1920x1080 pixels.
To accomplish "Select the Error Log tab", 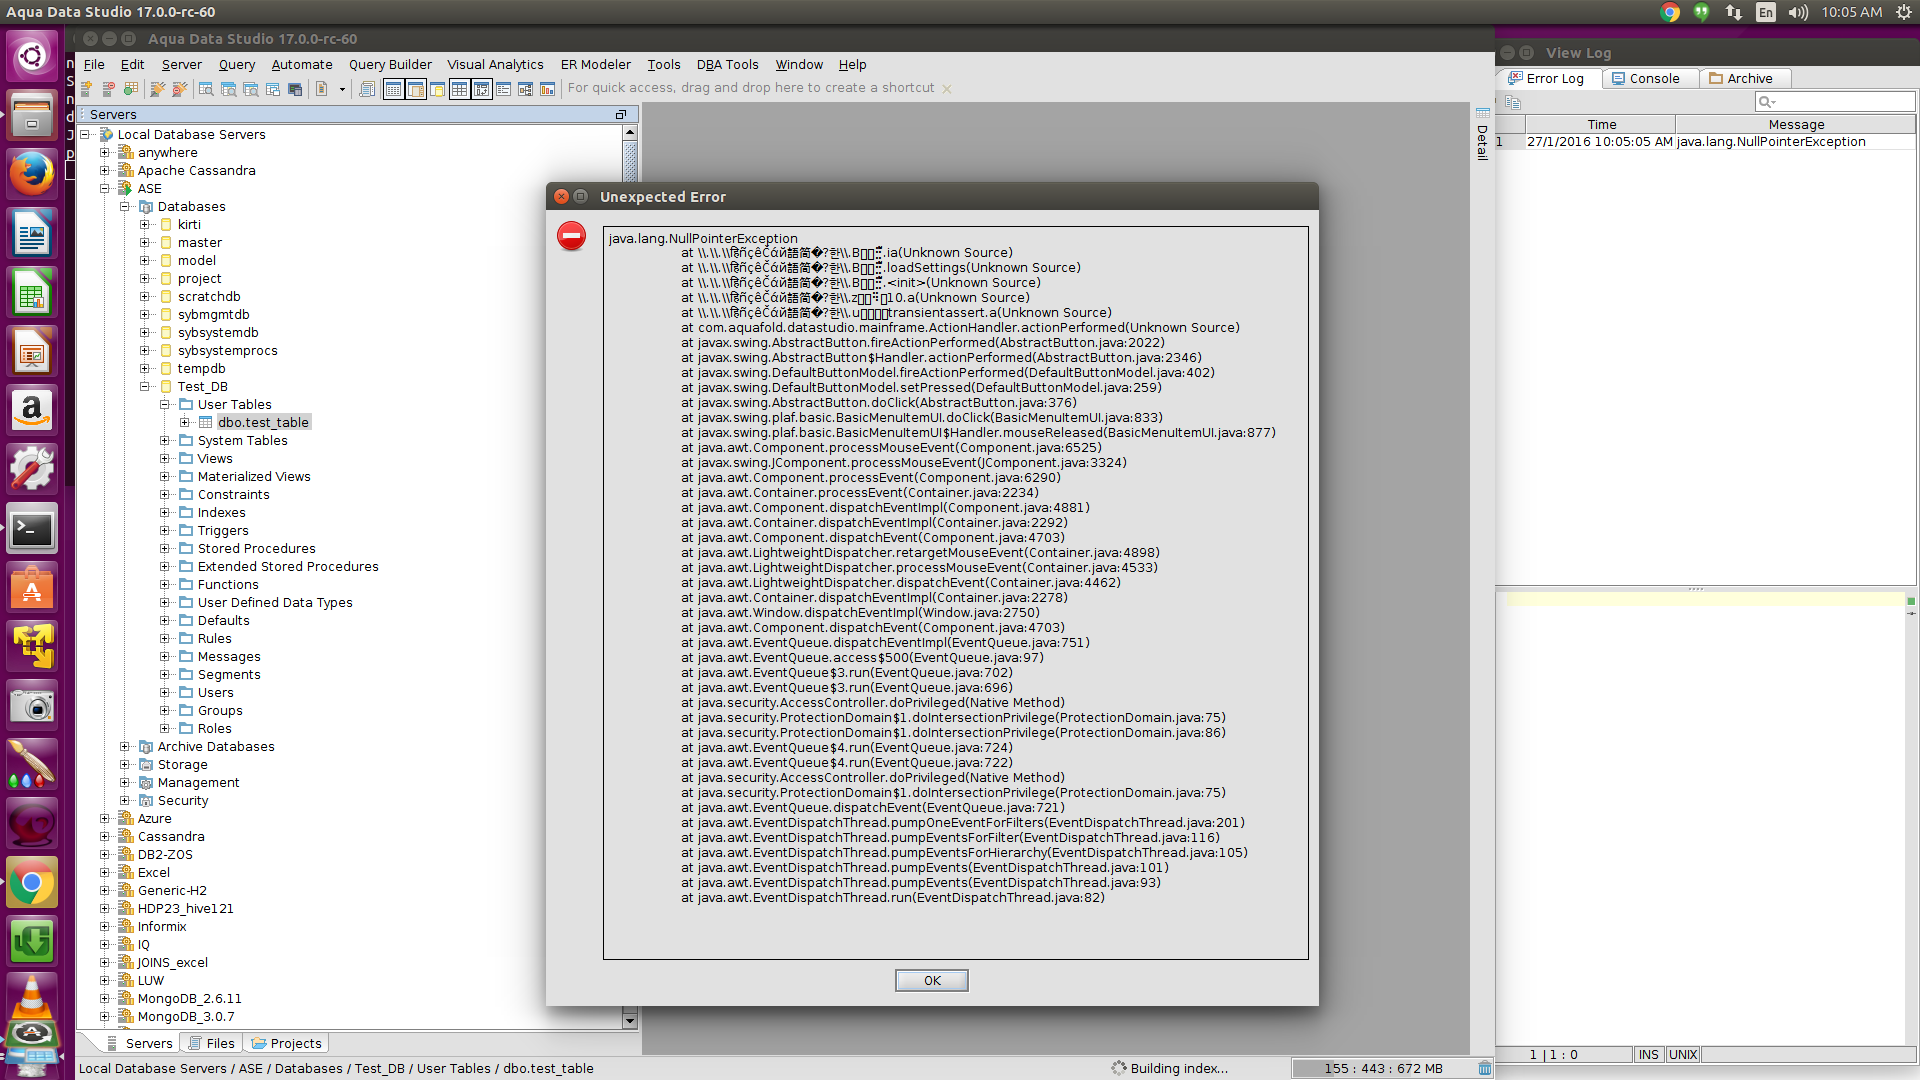I will pyautogui.click(x=1547, y=78).
